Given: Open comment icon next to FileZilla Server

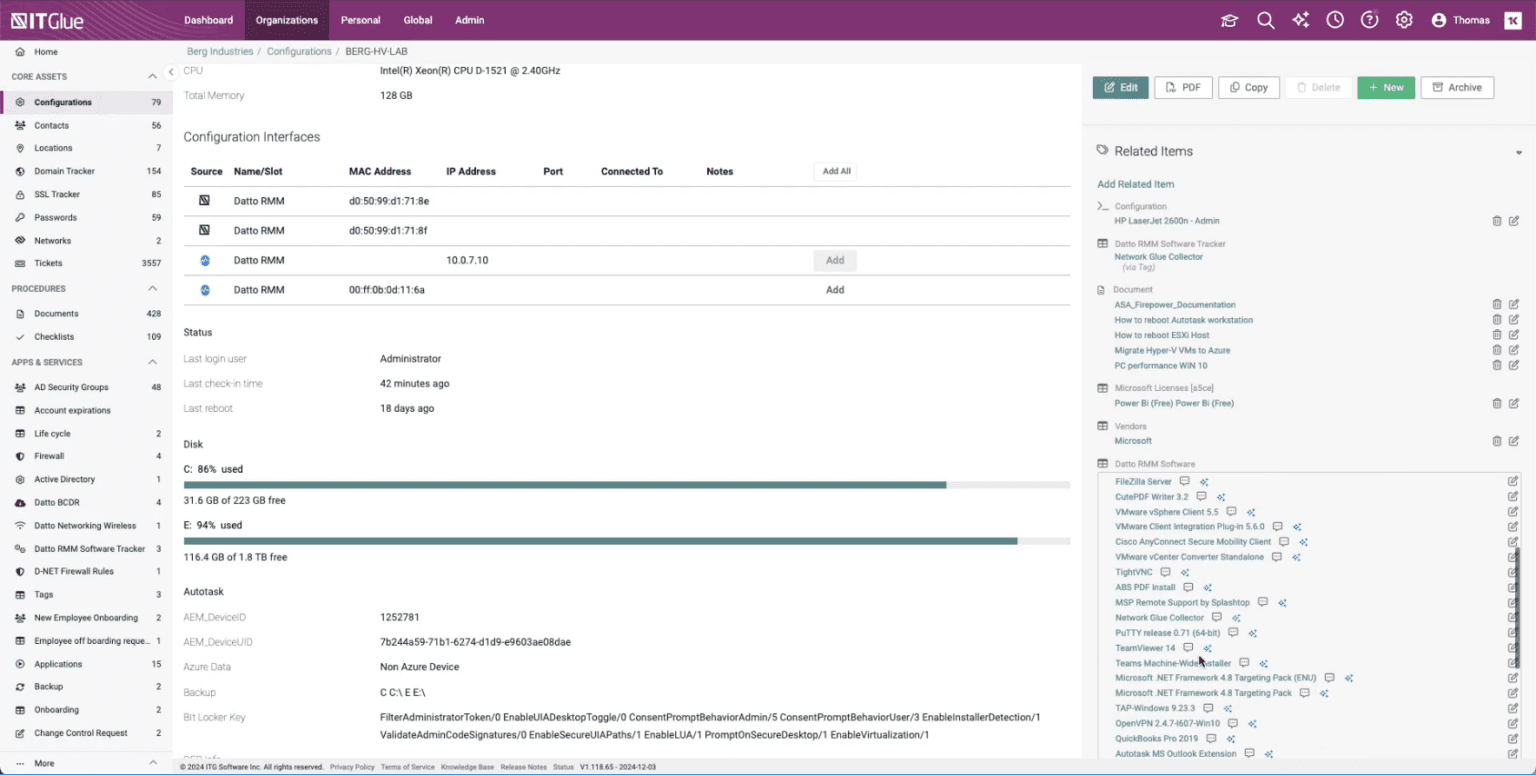Looking at the screenshot, I should click(x=1185, y=482).
